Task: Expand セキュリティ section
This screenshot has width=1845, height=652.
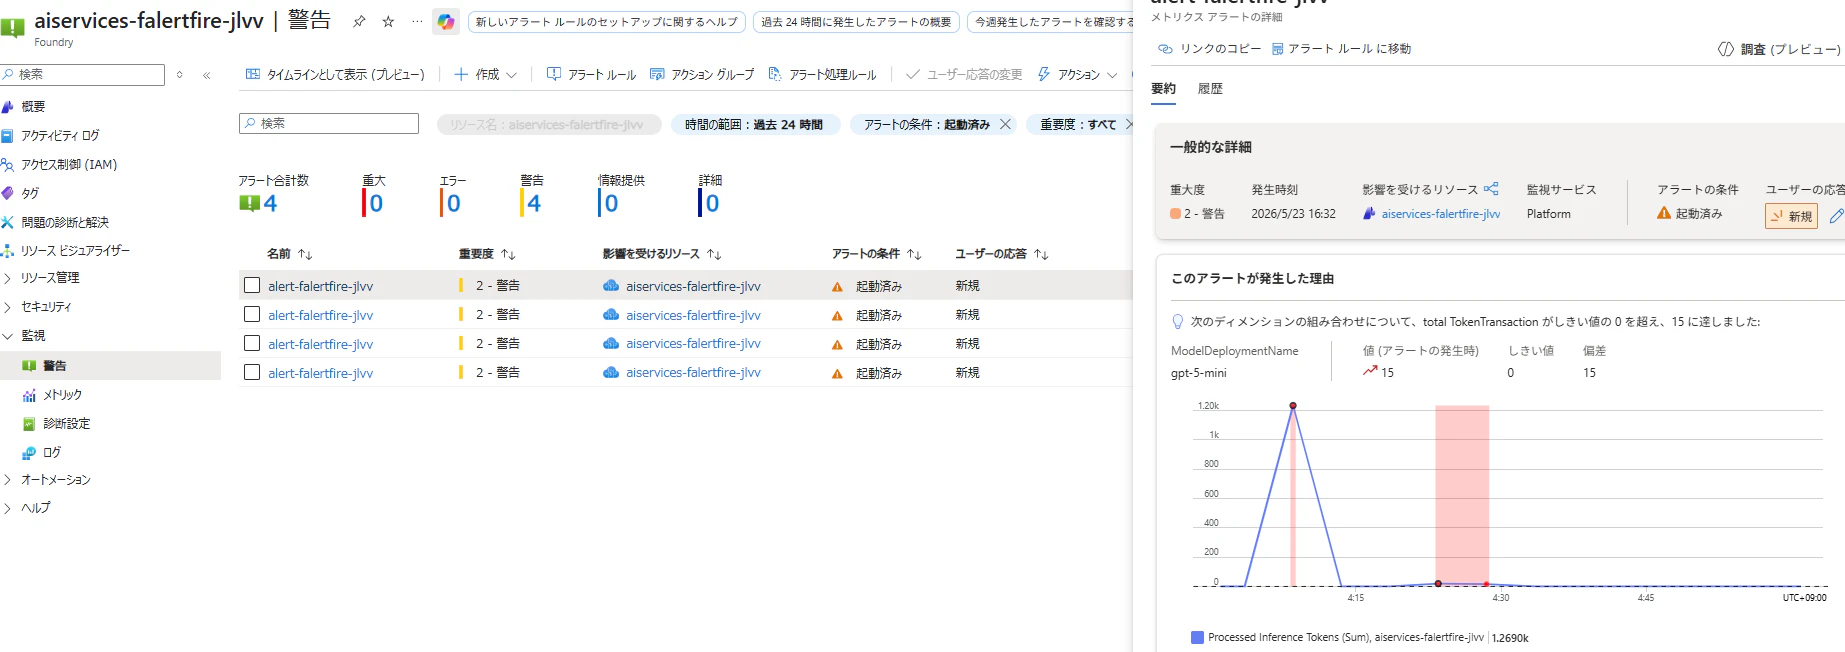Action: [x=46, y=307]
